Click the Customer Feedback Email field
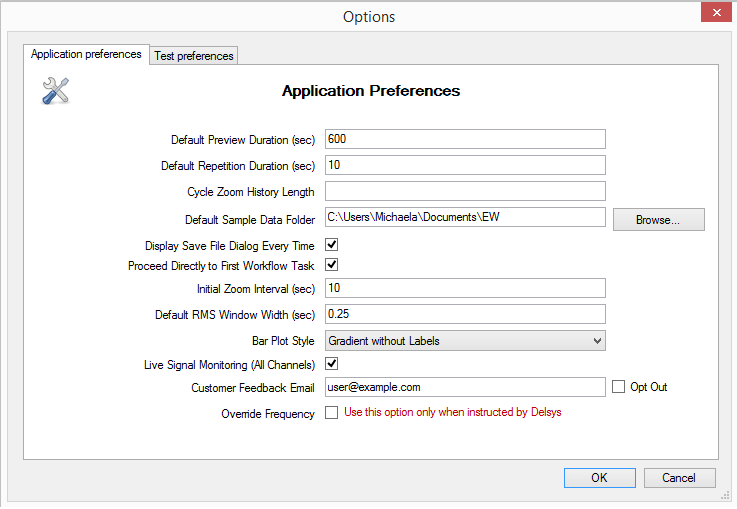 pos(465,387)
